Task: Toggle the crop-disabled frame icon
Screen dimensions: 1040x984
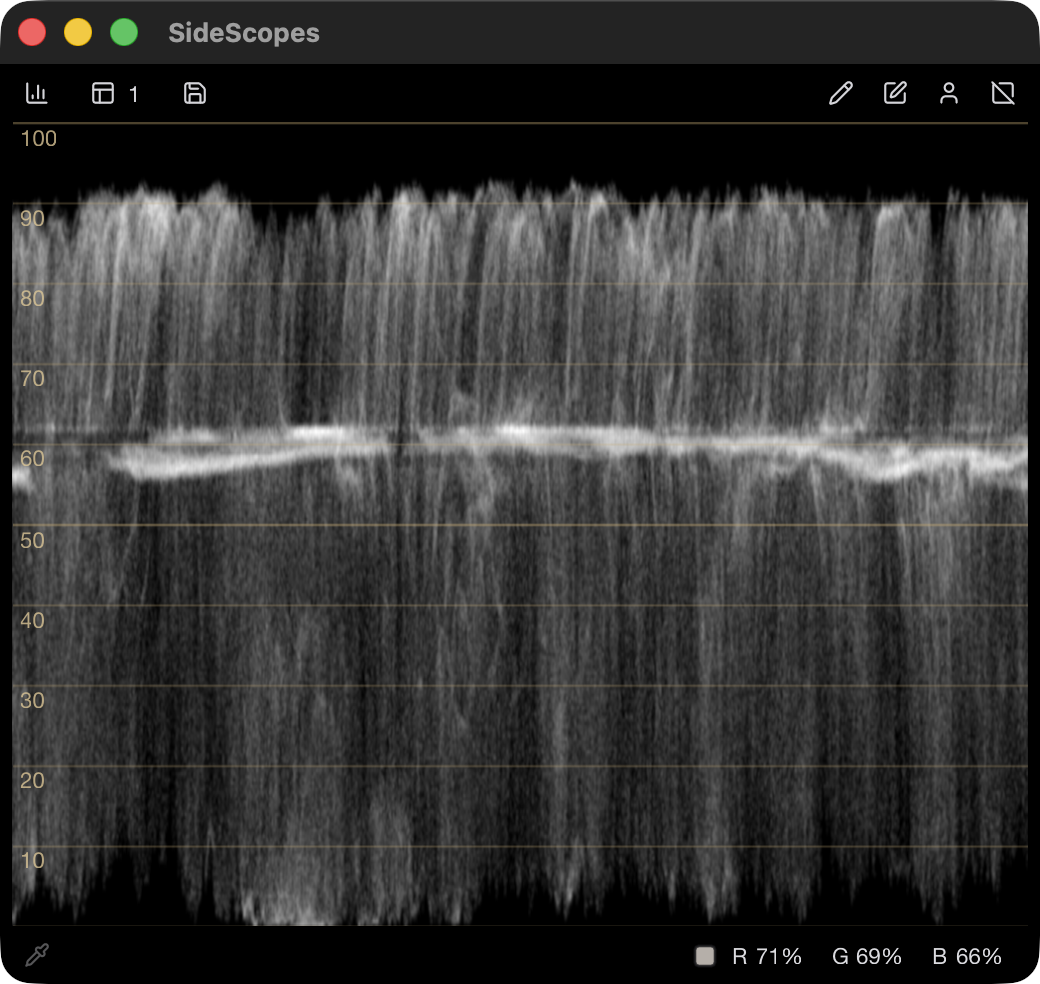Action: pyautogui.click(x=1002, y=93)
